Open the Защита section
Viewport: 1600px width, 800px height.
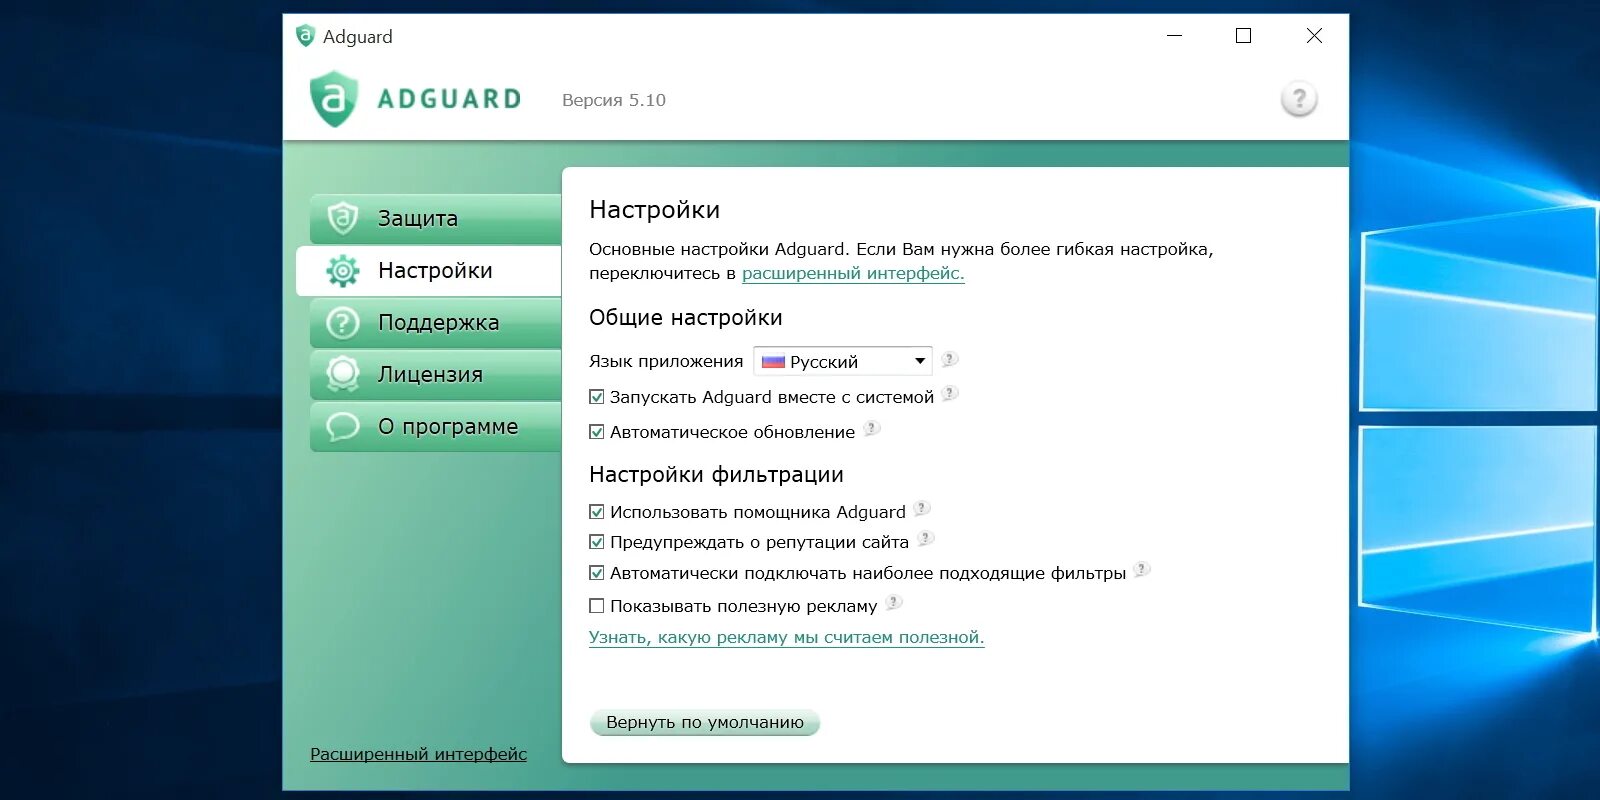coord(435,218)
